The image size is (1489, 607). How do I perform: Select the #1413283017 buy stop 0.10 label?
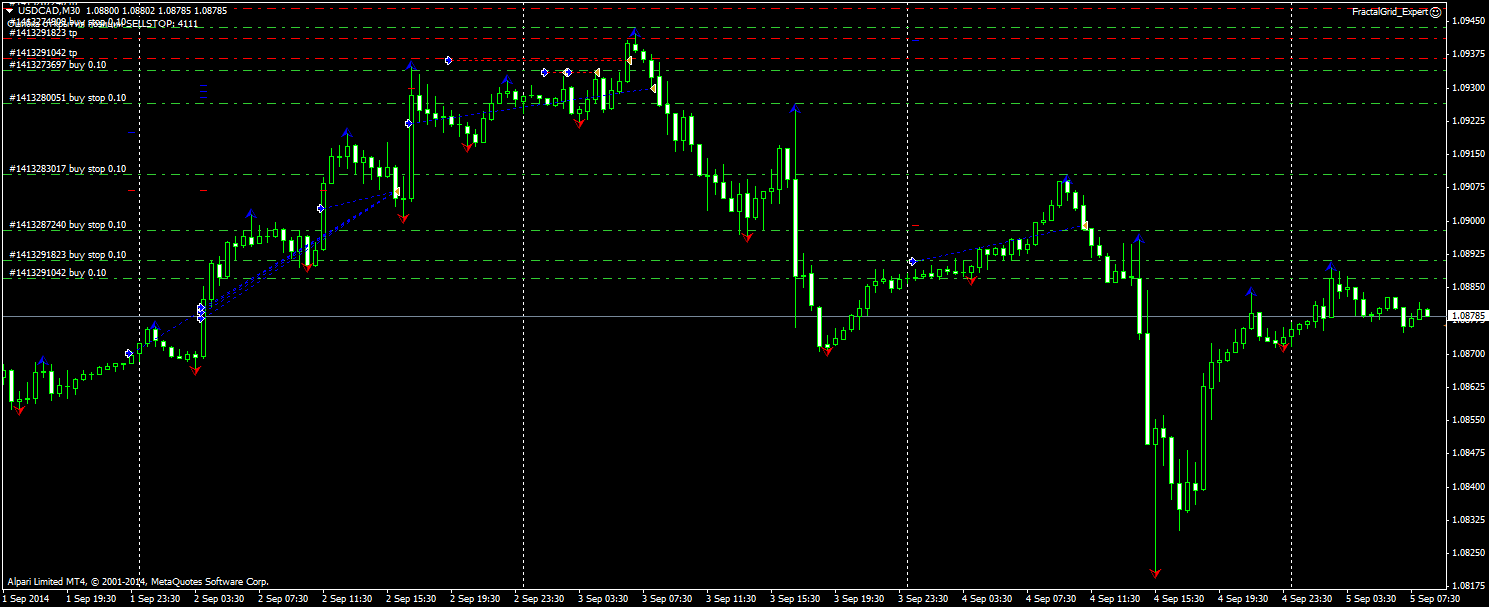(x=68, y=169)
